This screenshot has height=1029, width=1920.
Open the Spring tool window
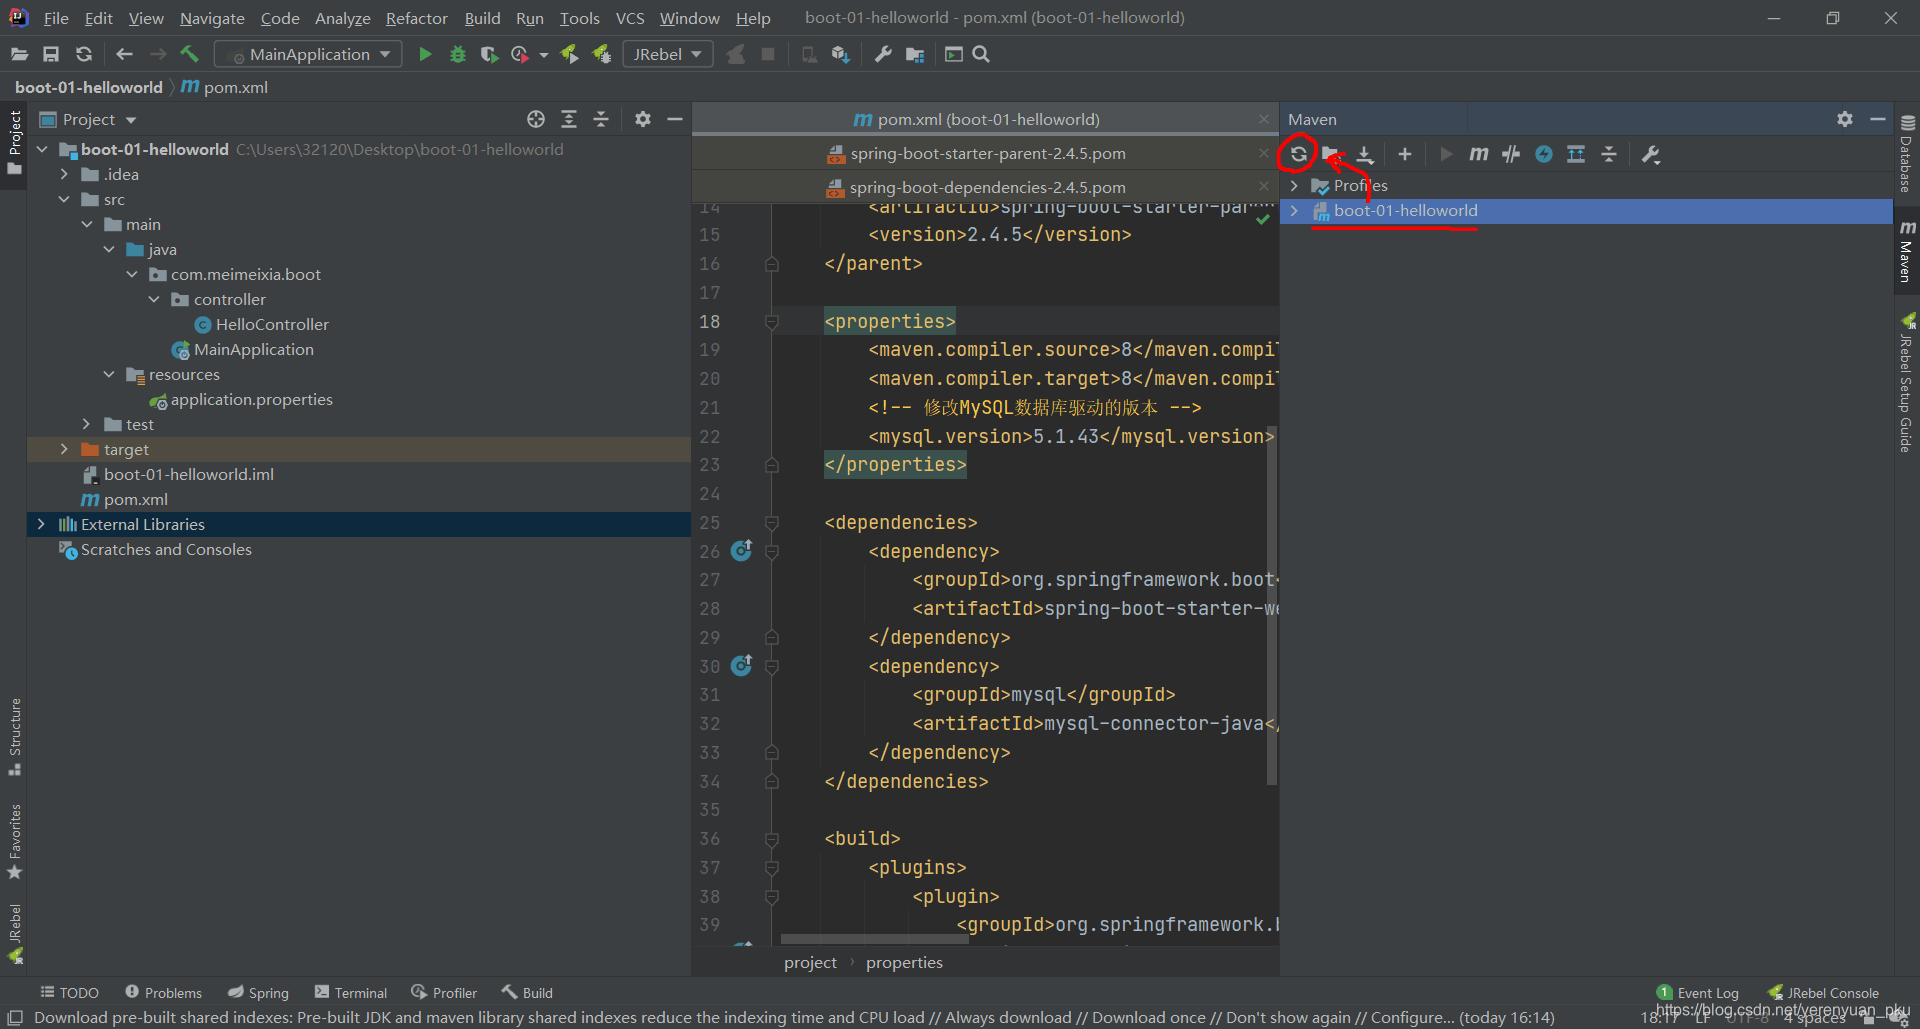click(258, 992)
